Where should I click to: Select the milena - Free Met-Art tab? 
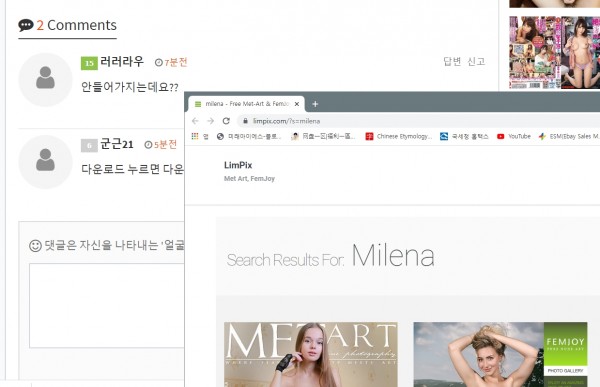pyautogui.click(x=246, y=104)
